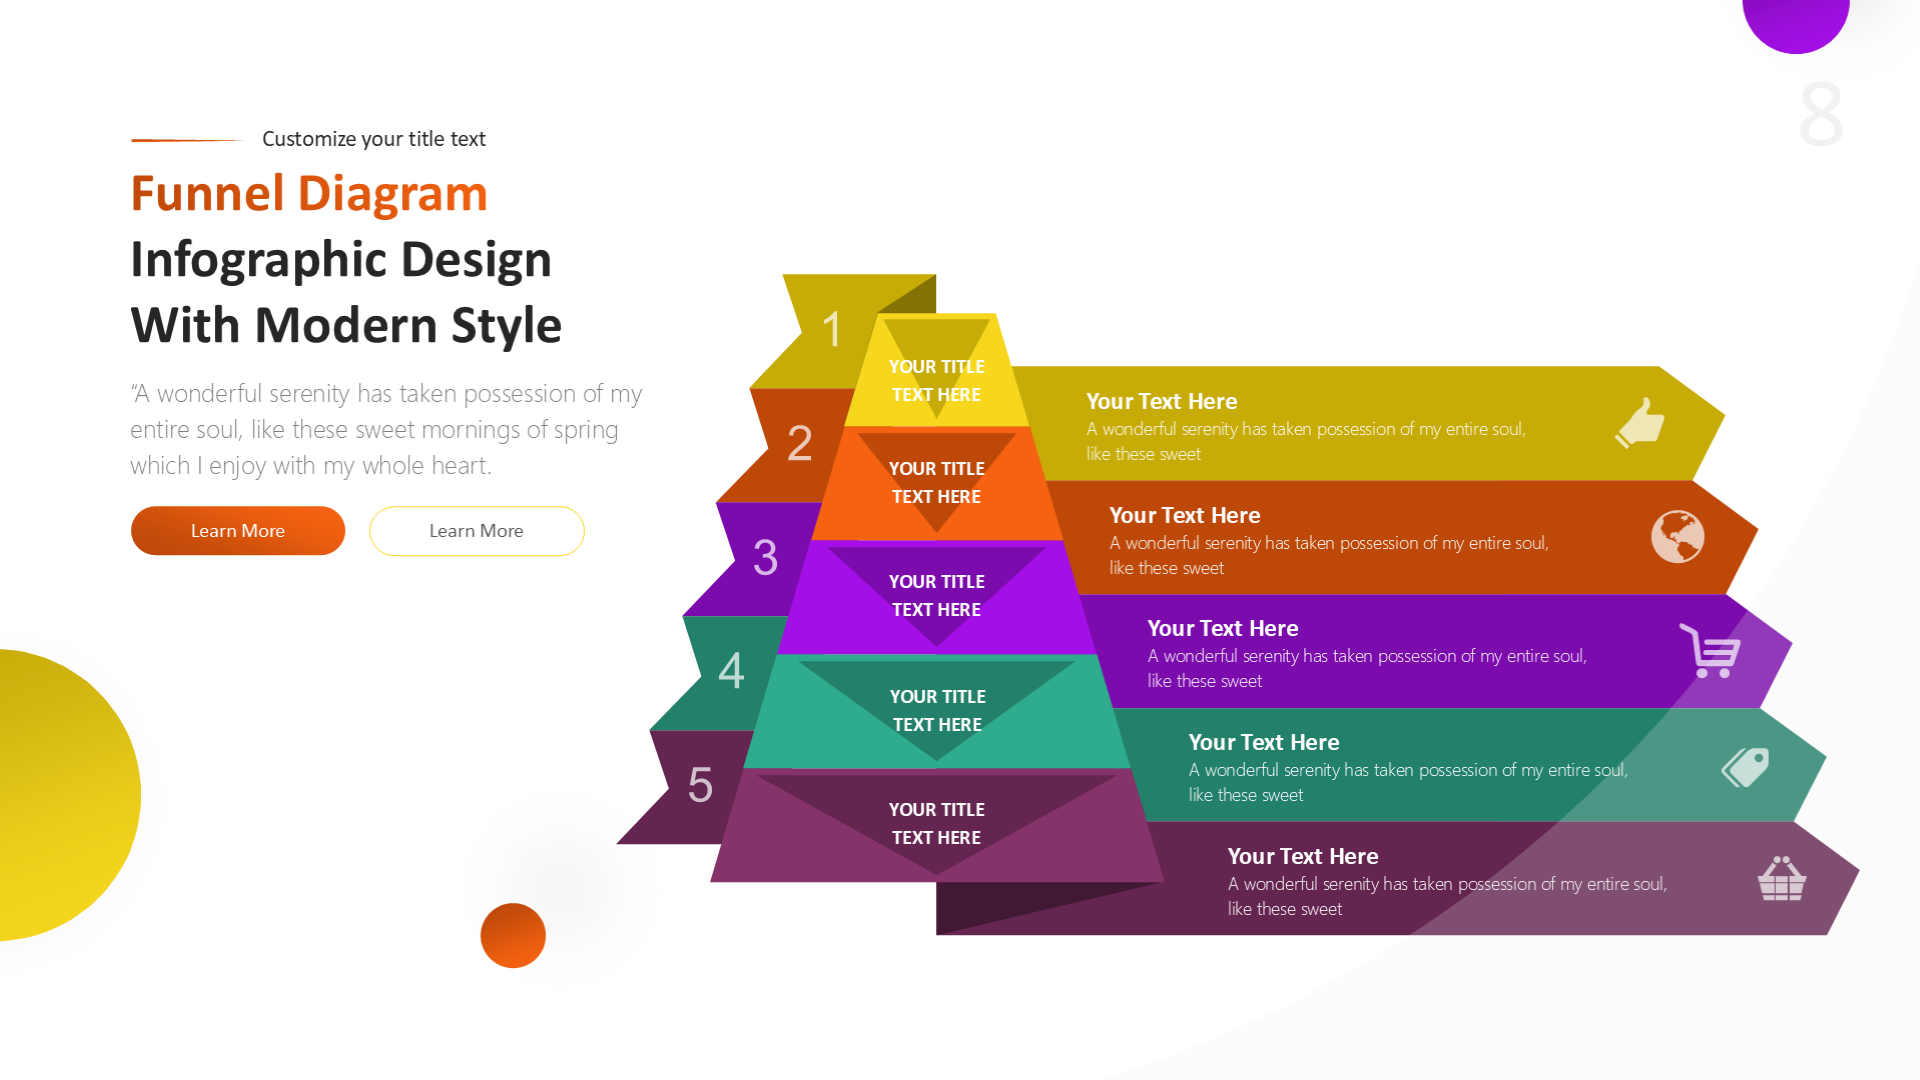The height and width of the screenshot is (1080, 1920).
Task: Click the globe icon on orange banner
Action: (1677, 537)
